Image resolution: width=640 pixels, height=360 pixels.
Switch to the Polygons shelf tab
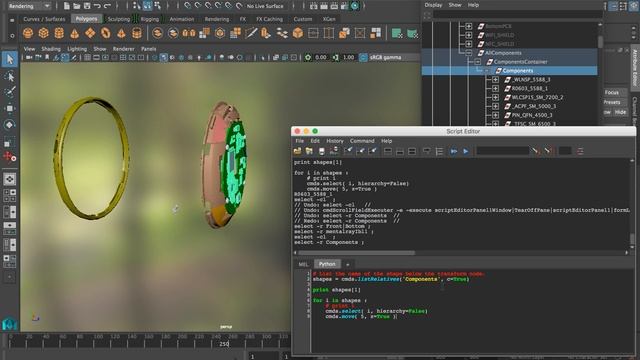point(87,19)
